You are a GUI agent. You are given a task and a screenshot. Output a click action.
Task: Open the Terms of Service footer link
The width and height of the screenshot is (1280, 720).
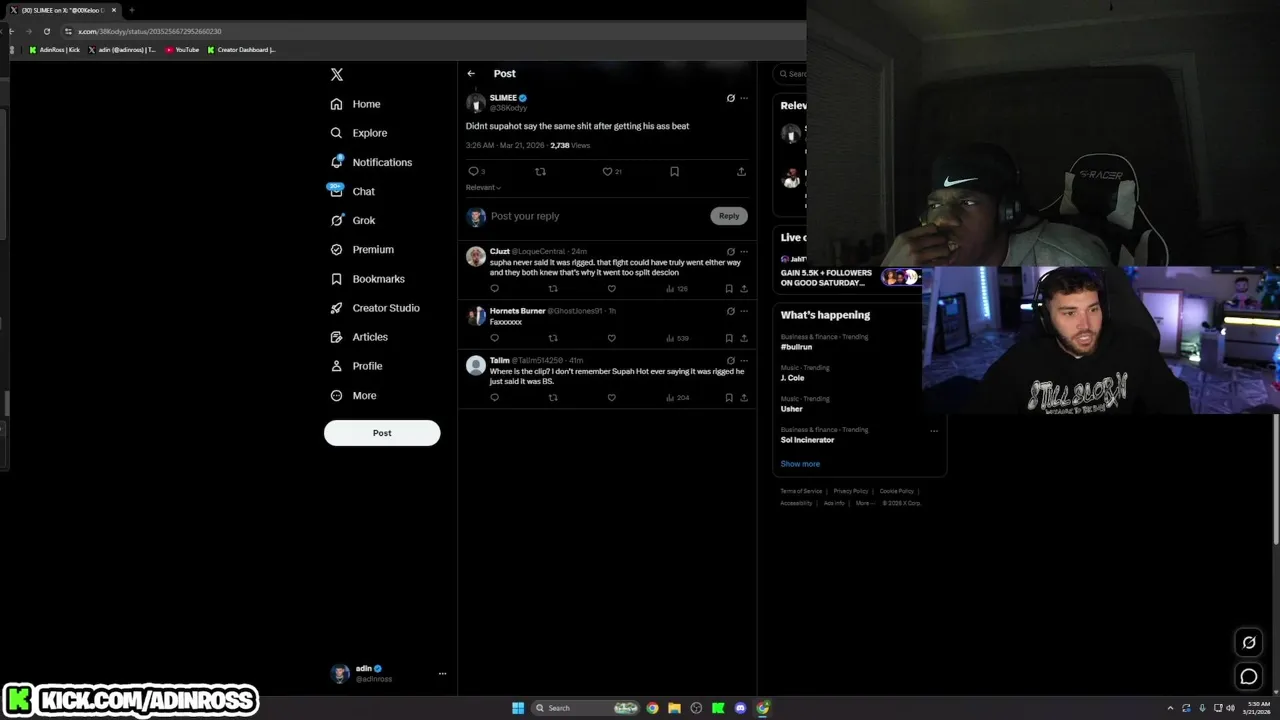[x=801, y=491]
